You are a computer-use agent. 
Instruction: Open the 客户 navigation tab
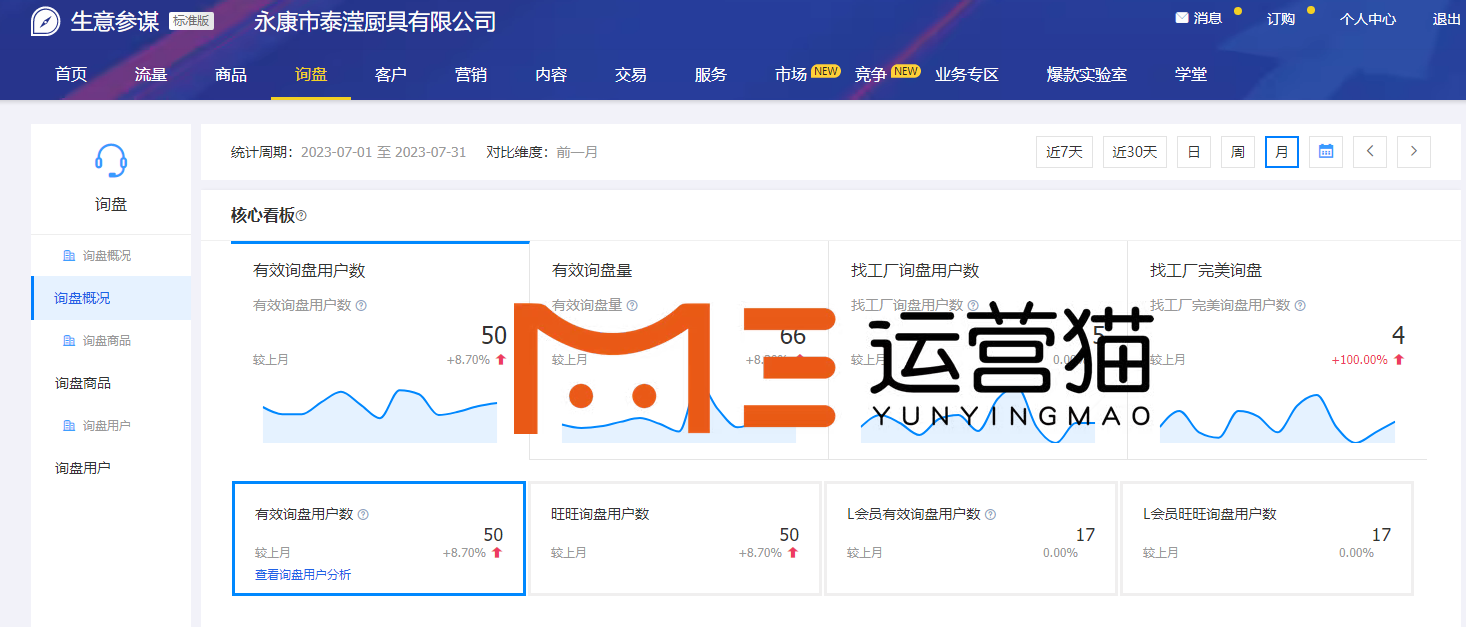391,75
